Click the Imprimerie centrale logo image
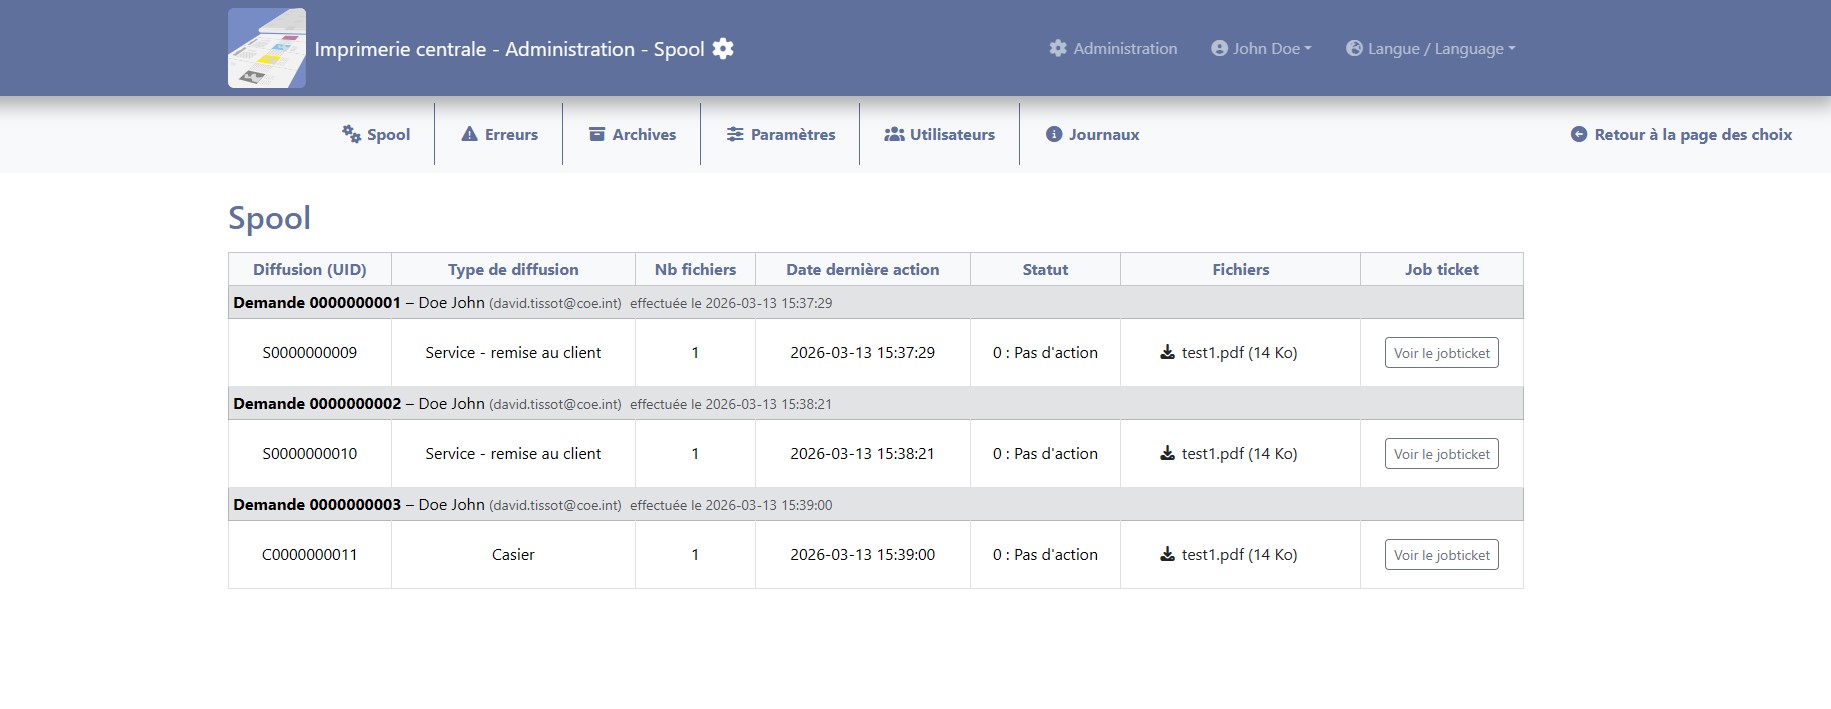The height and width of the screenshot is (709, 1831). 267,48
